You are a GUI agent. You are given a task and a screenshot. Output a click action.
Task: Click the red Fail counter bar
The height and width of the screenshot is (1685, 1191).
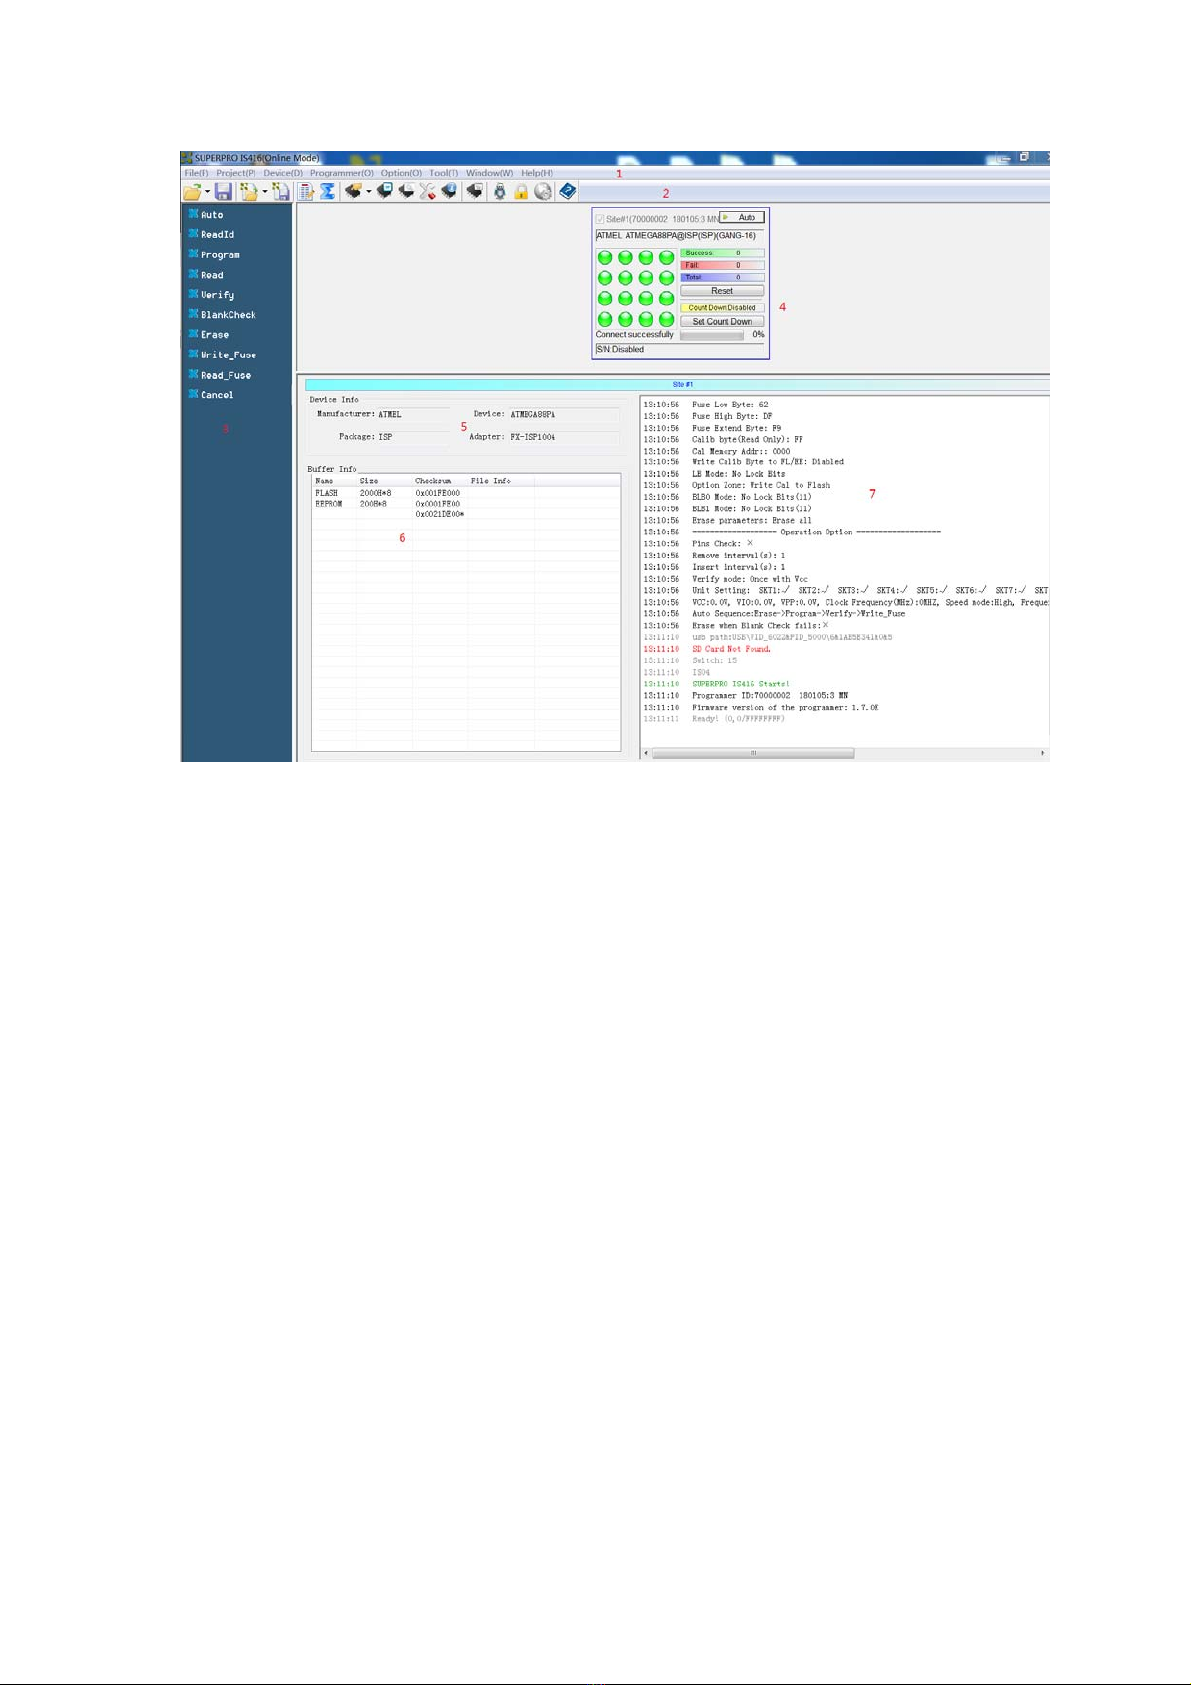722,265
